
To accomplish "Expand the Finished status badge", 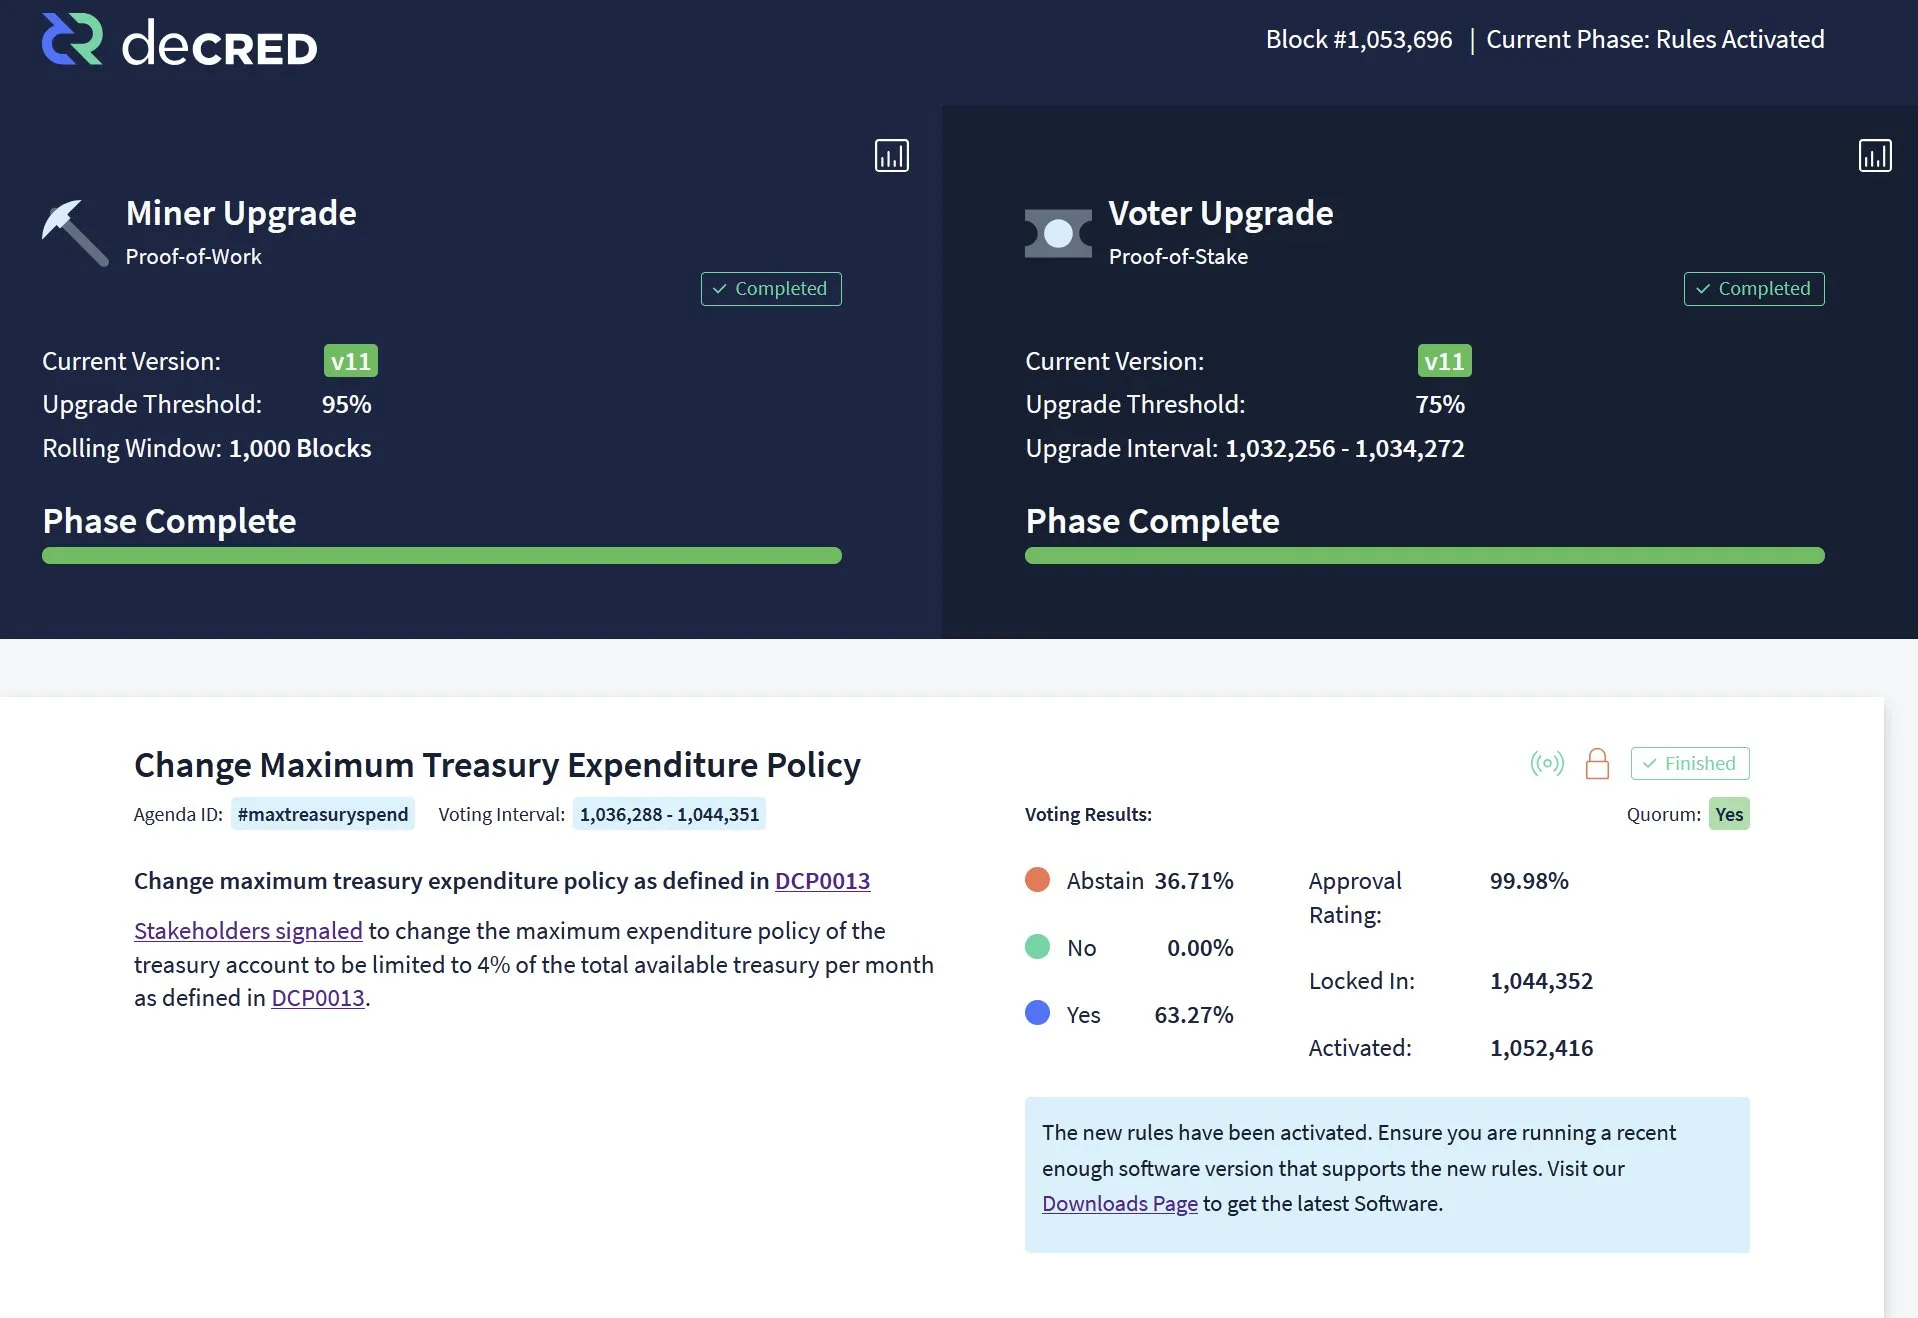I will 1689,763.
